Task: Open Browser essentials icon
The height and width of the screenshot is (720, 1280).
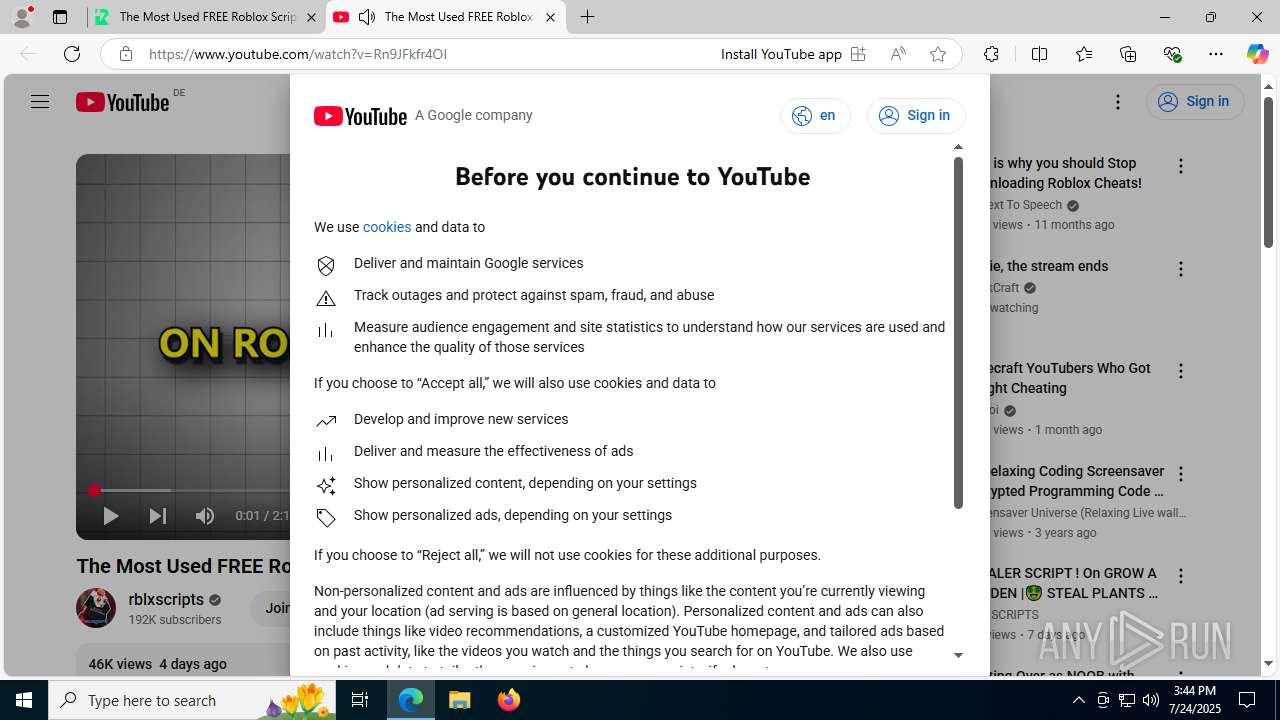Action: click(x=1172, y=54)
